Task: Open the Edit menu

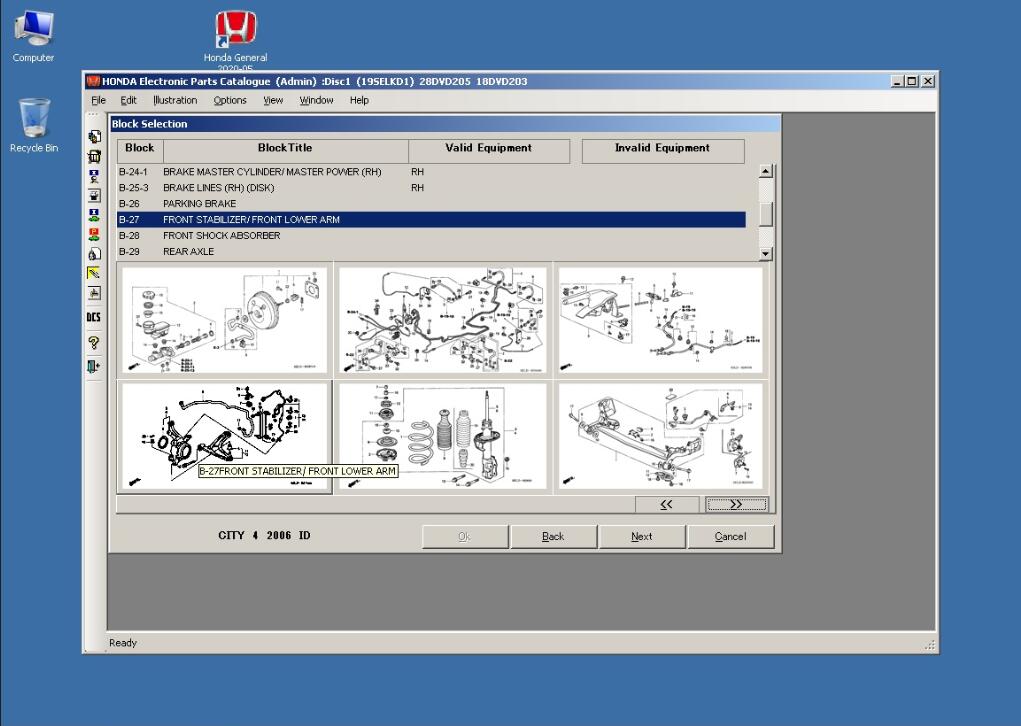Action: pyautogui.click(x=128, y=100)
